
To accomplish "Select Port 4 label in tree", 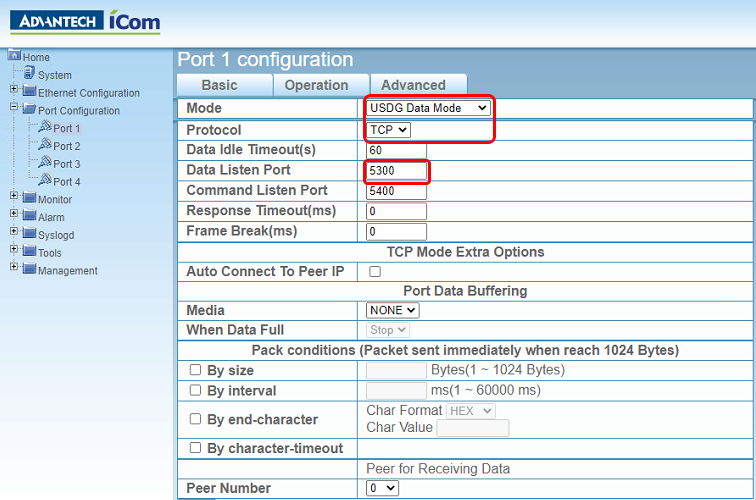I will [67, 182].
